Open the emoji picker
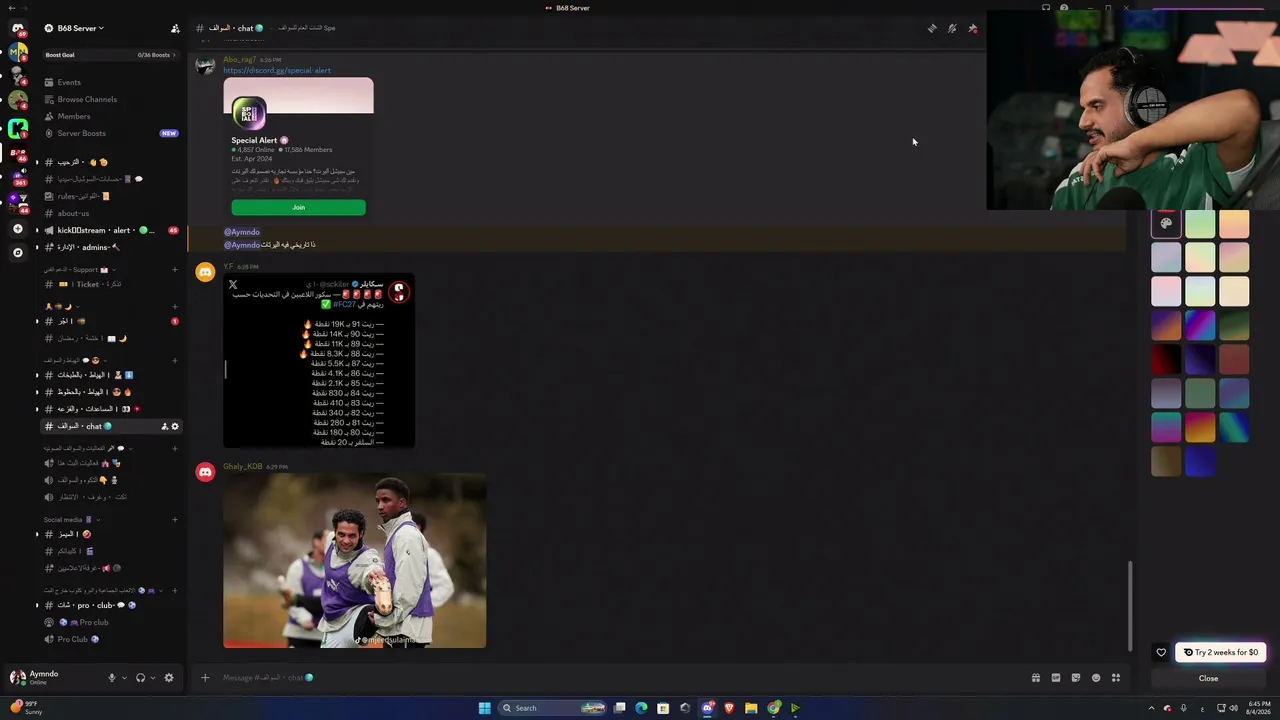Screen dimensions: 1280x720 (x=1096, y=678)
